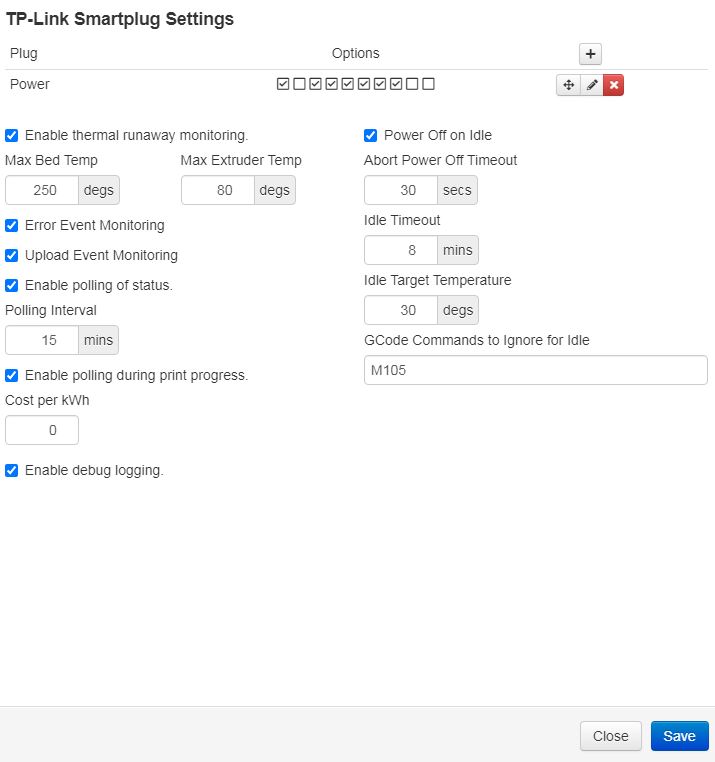Toggle first option checkbox in Power row
715x762 pixels.
pos(283,84)
